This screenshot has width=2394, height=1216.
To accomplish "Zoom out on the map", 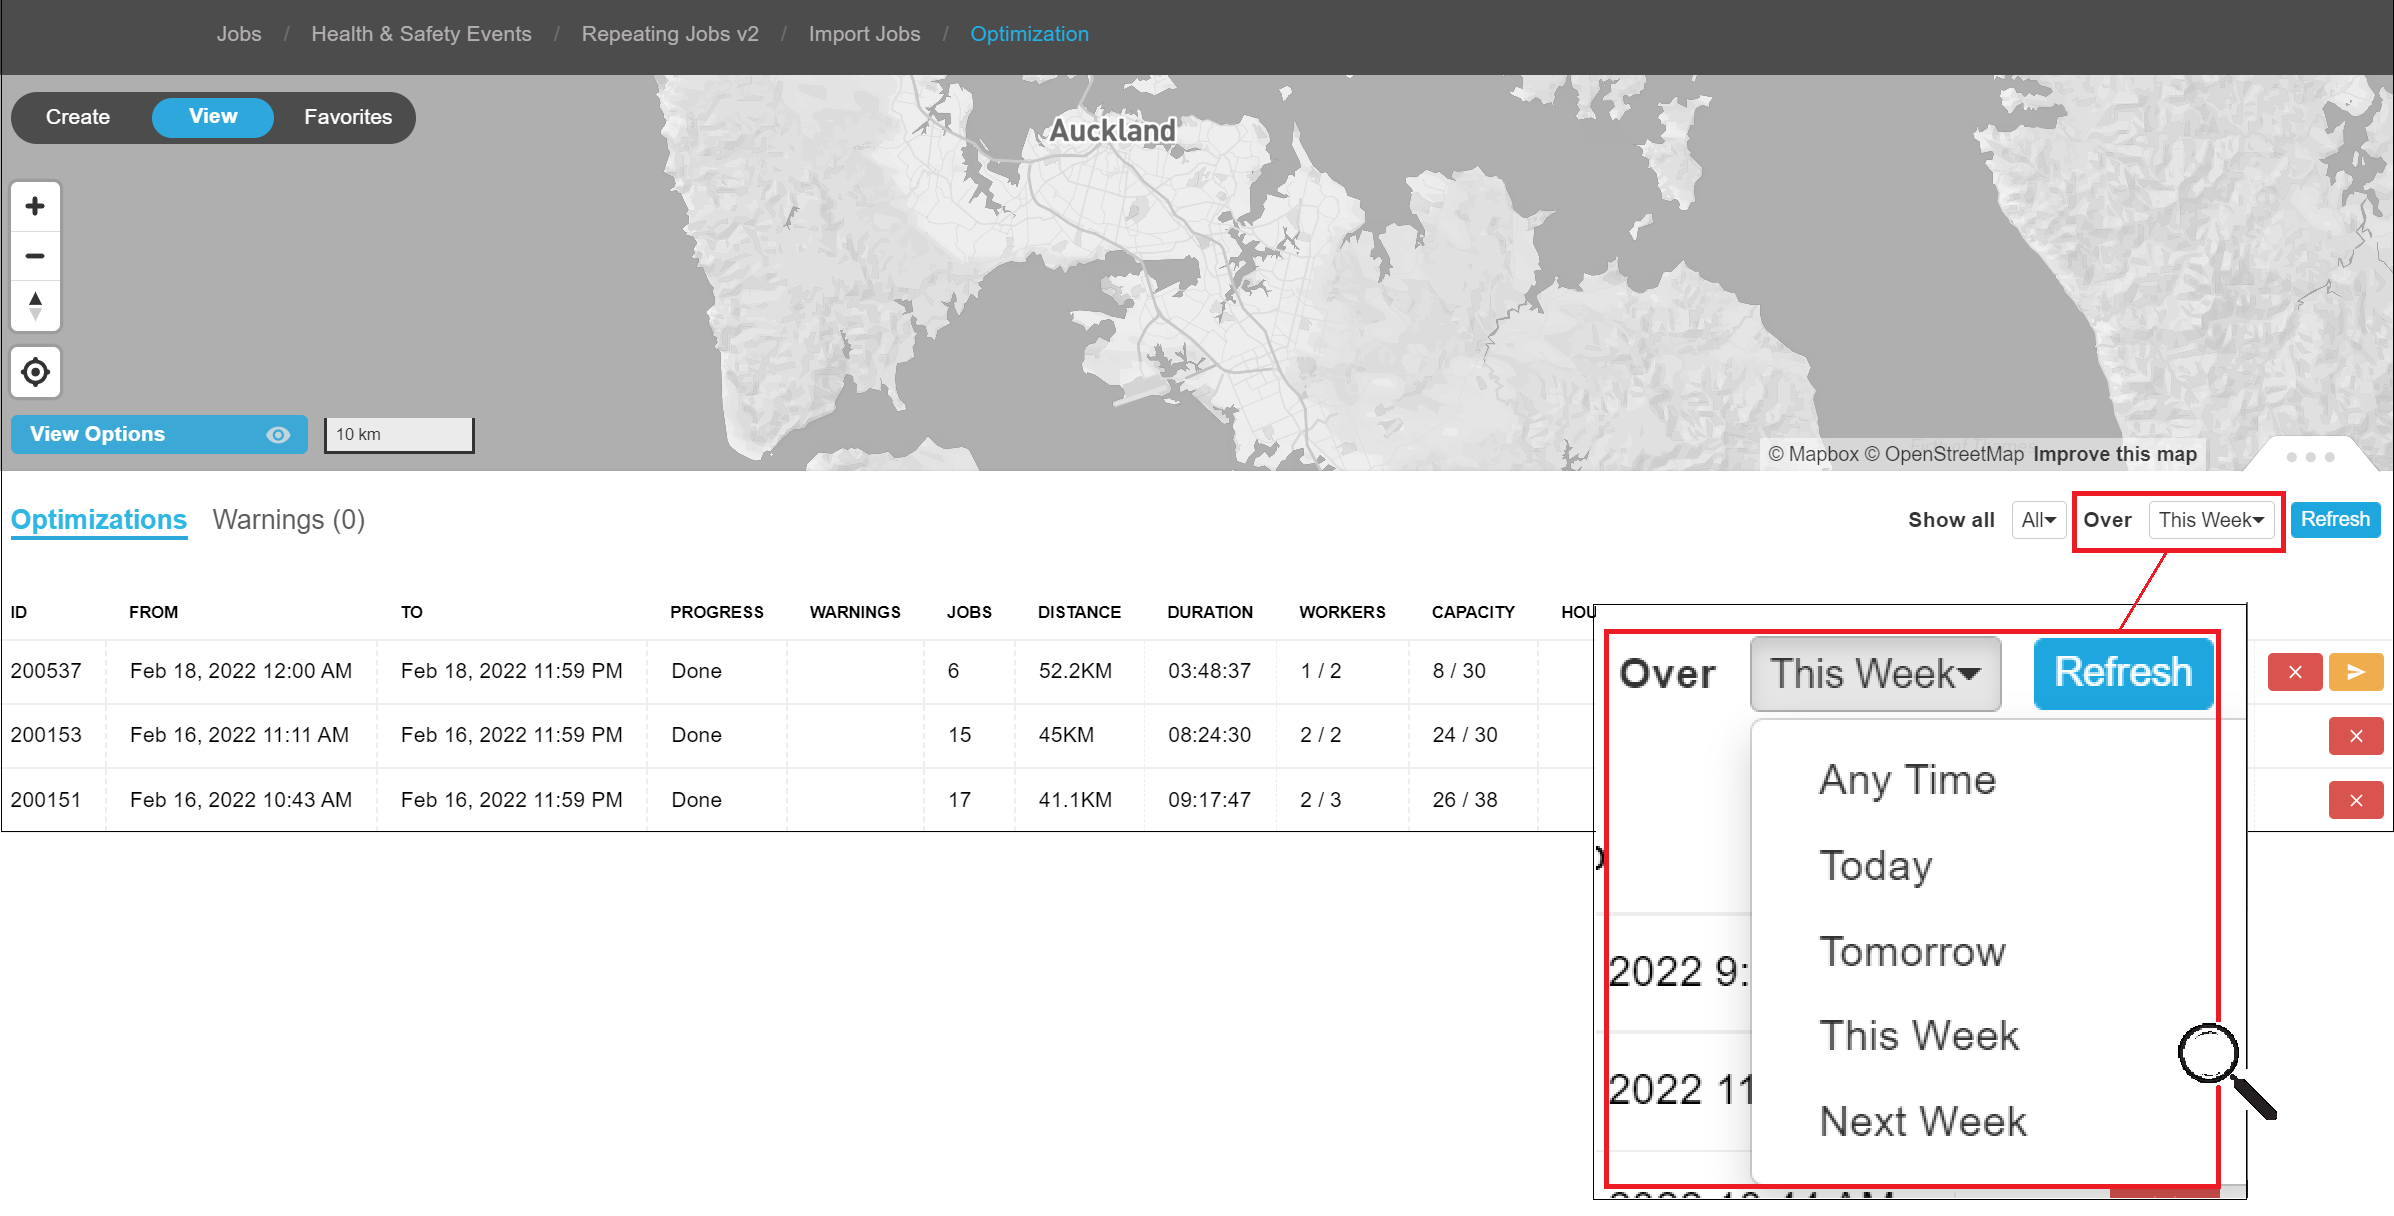I will pyautogui.click(x=35, y=256).
